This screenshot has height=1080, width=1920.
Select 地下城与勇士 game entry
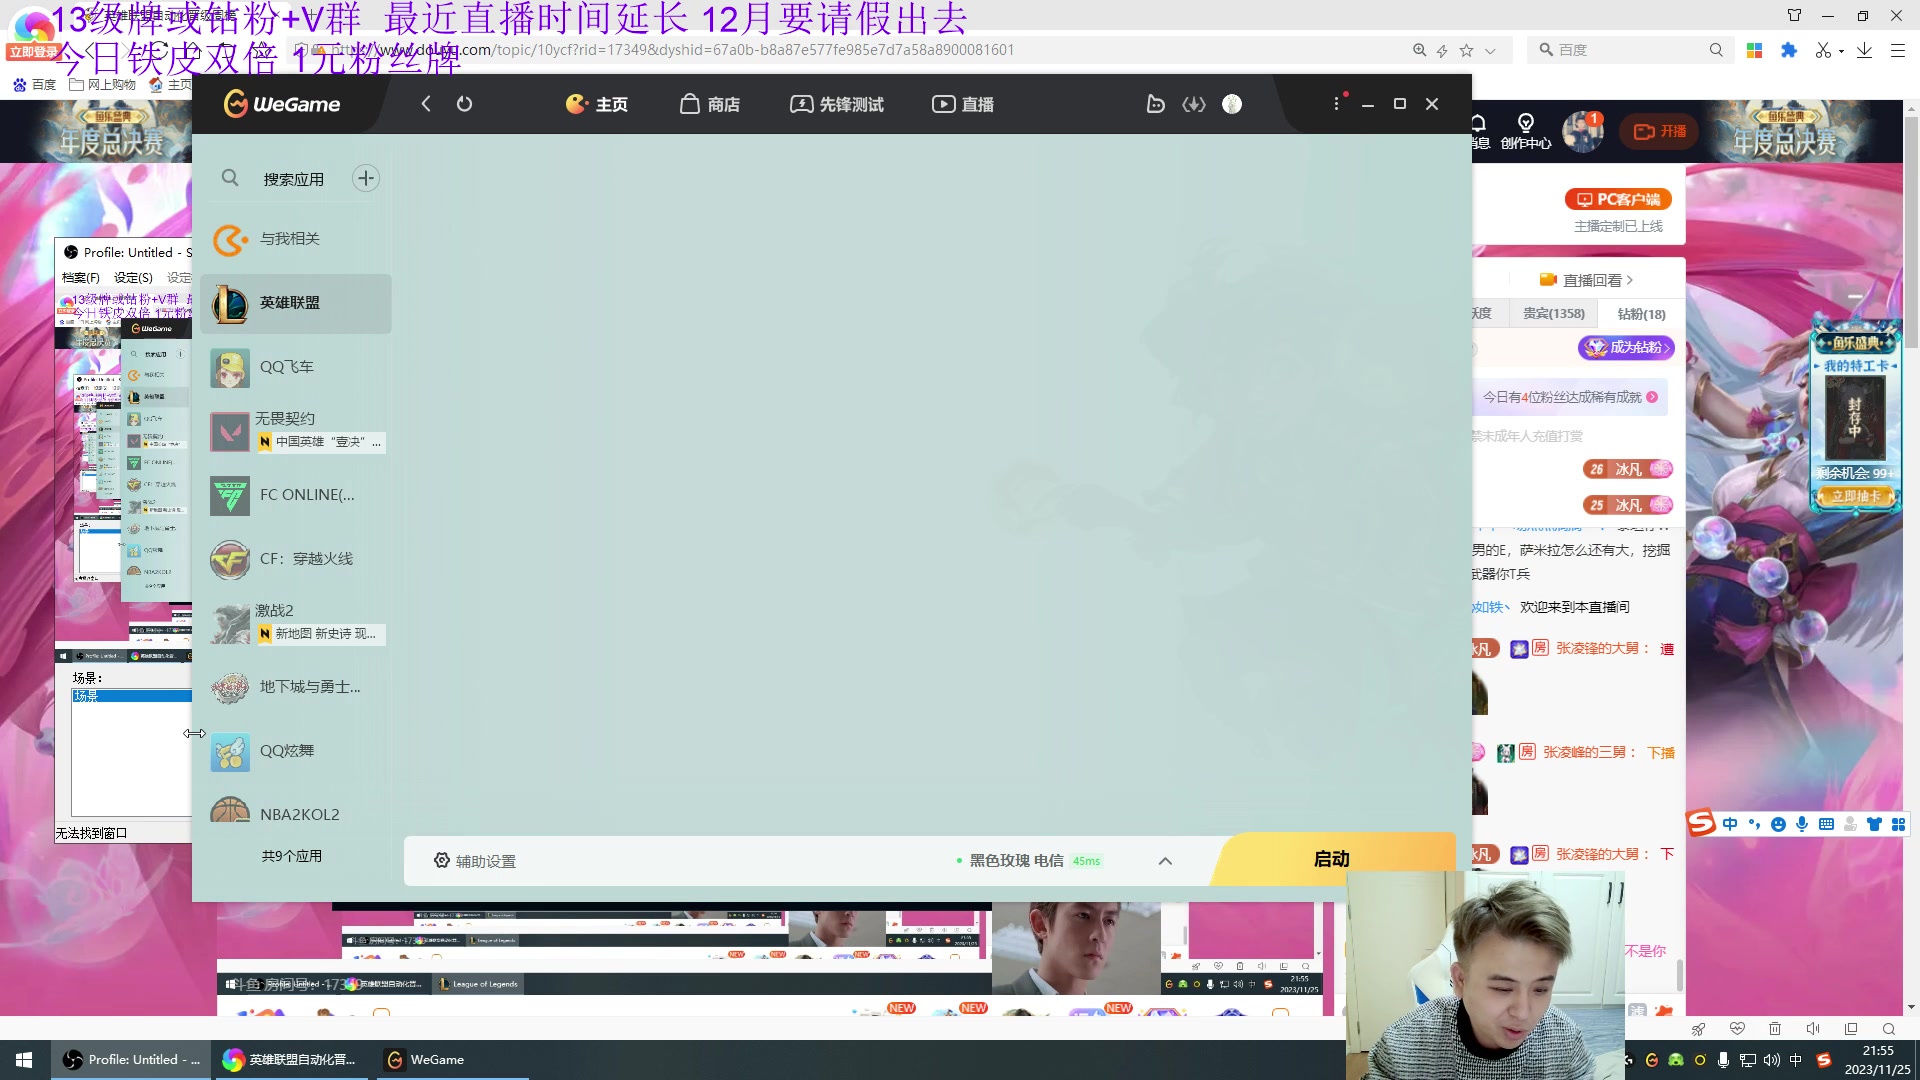296,687
